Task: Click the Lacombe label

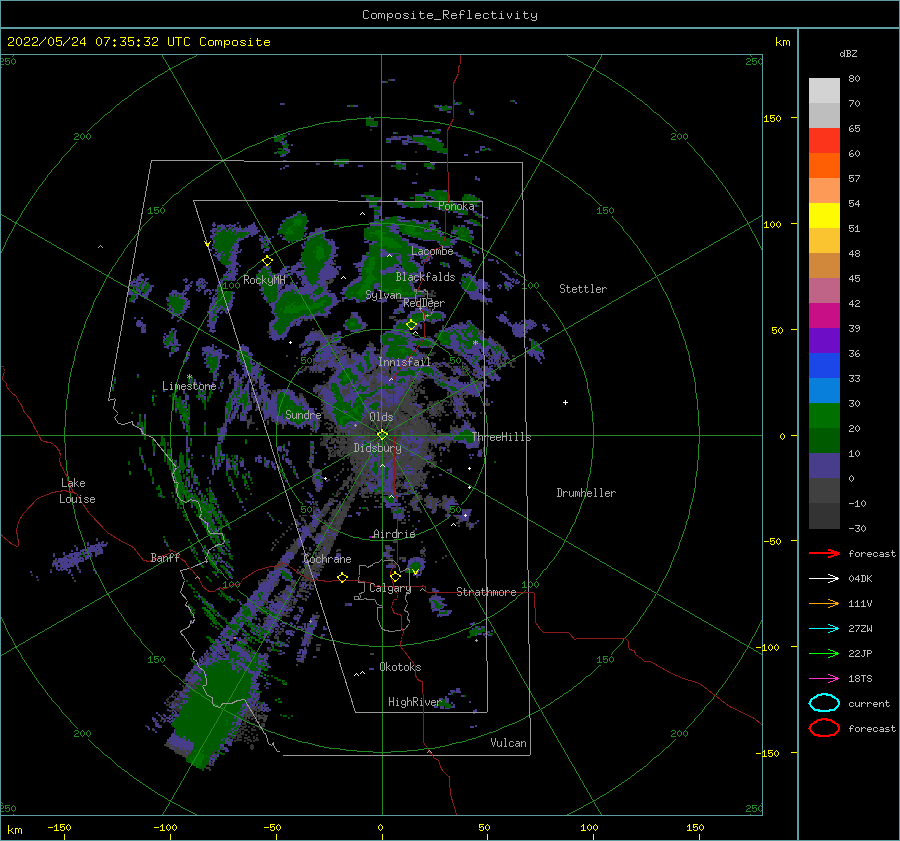Action: coord(432,251)
